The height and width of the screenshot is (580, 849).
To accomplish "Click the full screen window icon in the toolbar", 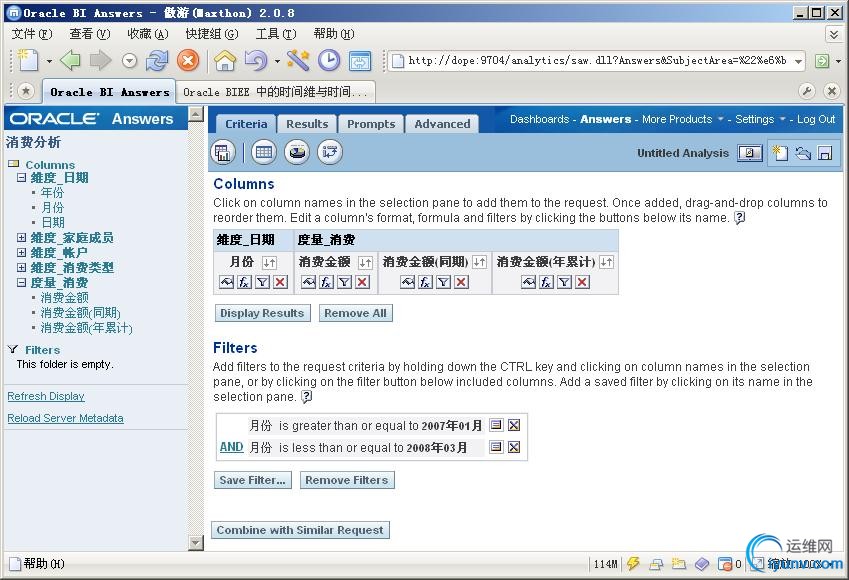I will [x=360, y=61].
